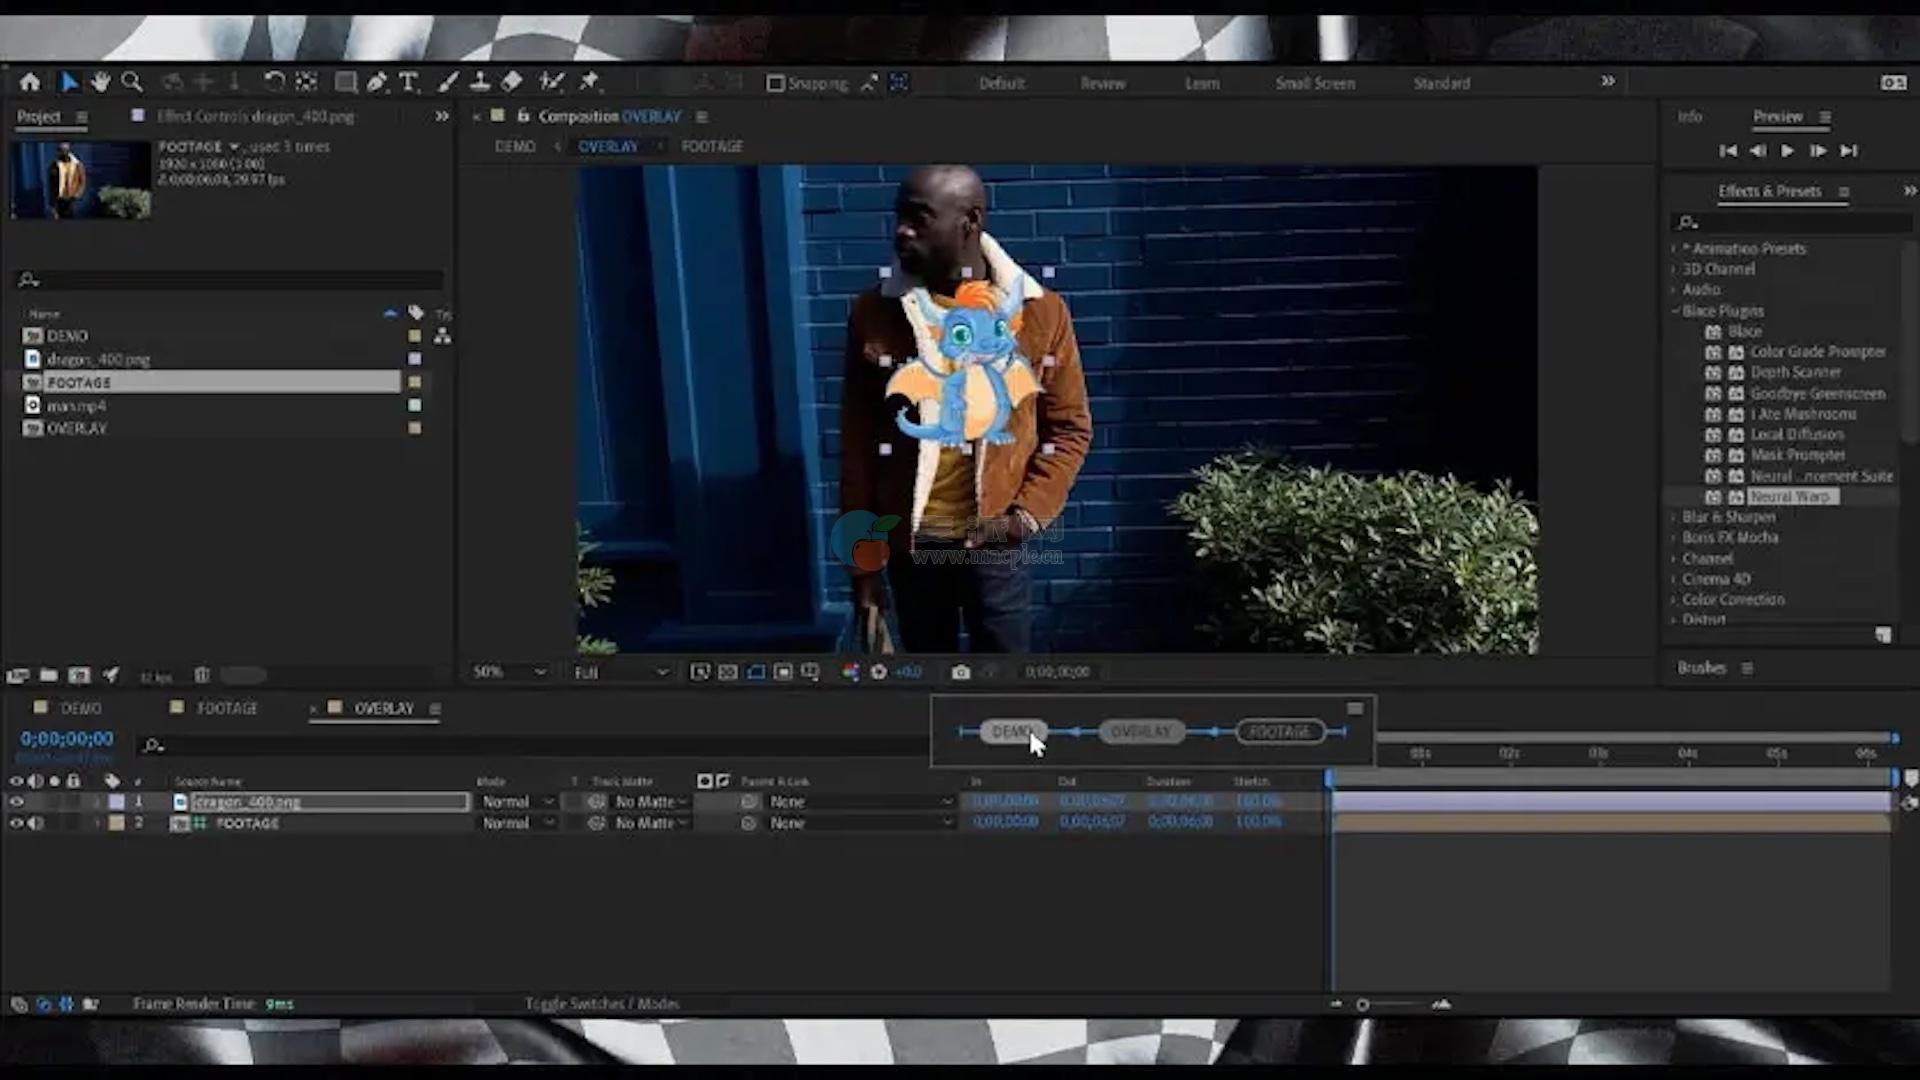Delete selected project item with trash icon
1920x1080 pixels.
pos(201,676)
